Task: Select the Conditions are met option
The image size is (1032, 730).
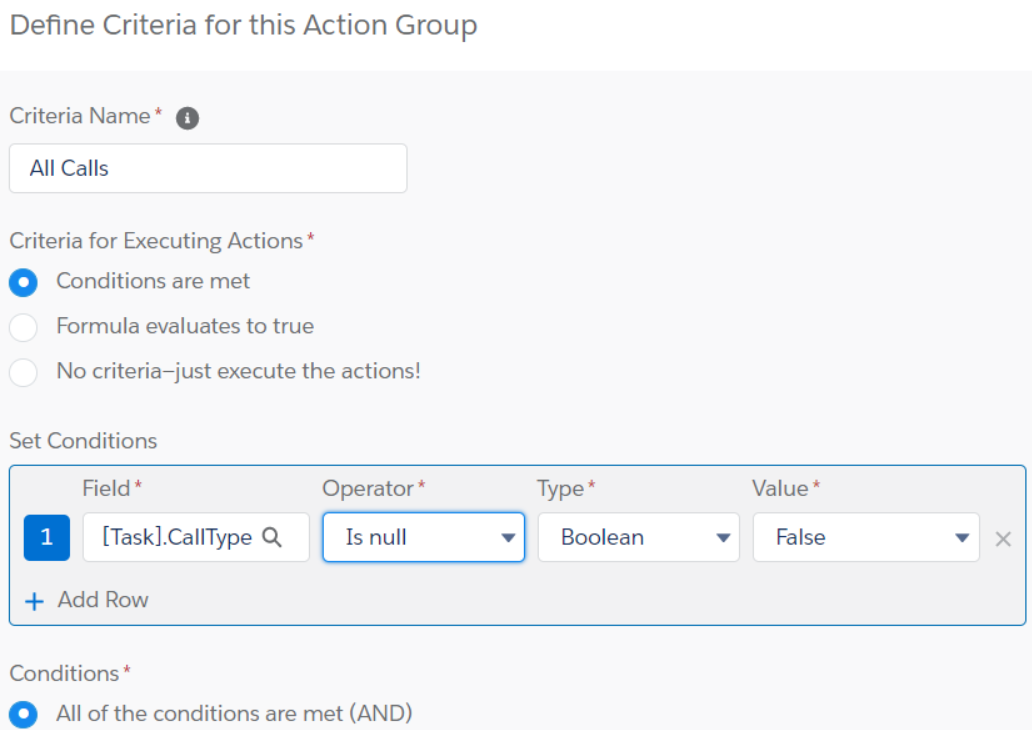Action: (x=23, y=282)
